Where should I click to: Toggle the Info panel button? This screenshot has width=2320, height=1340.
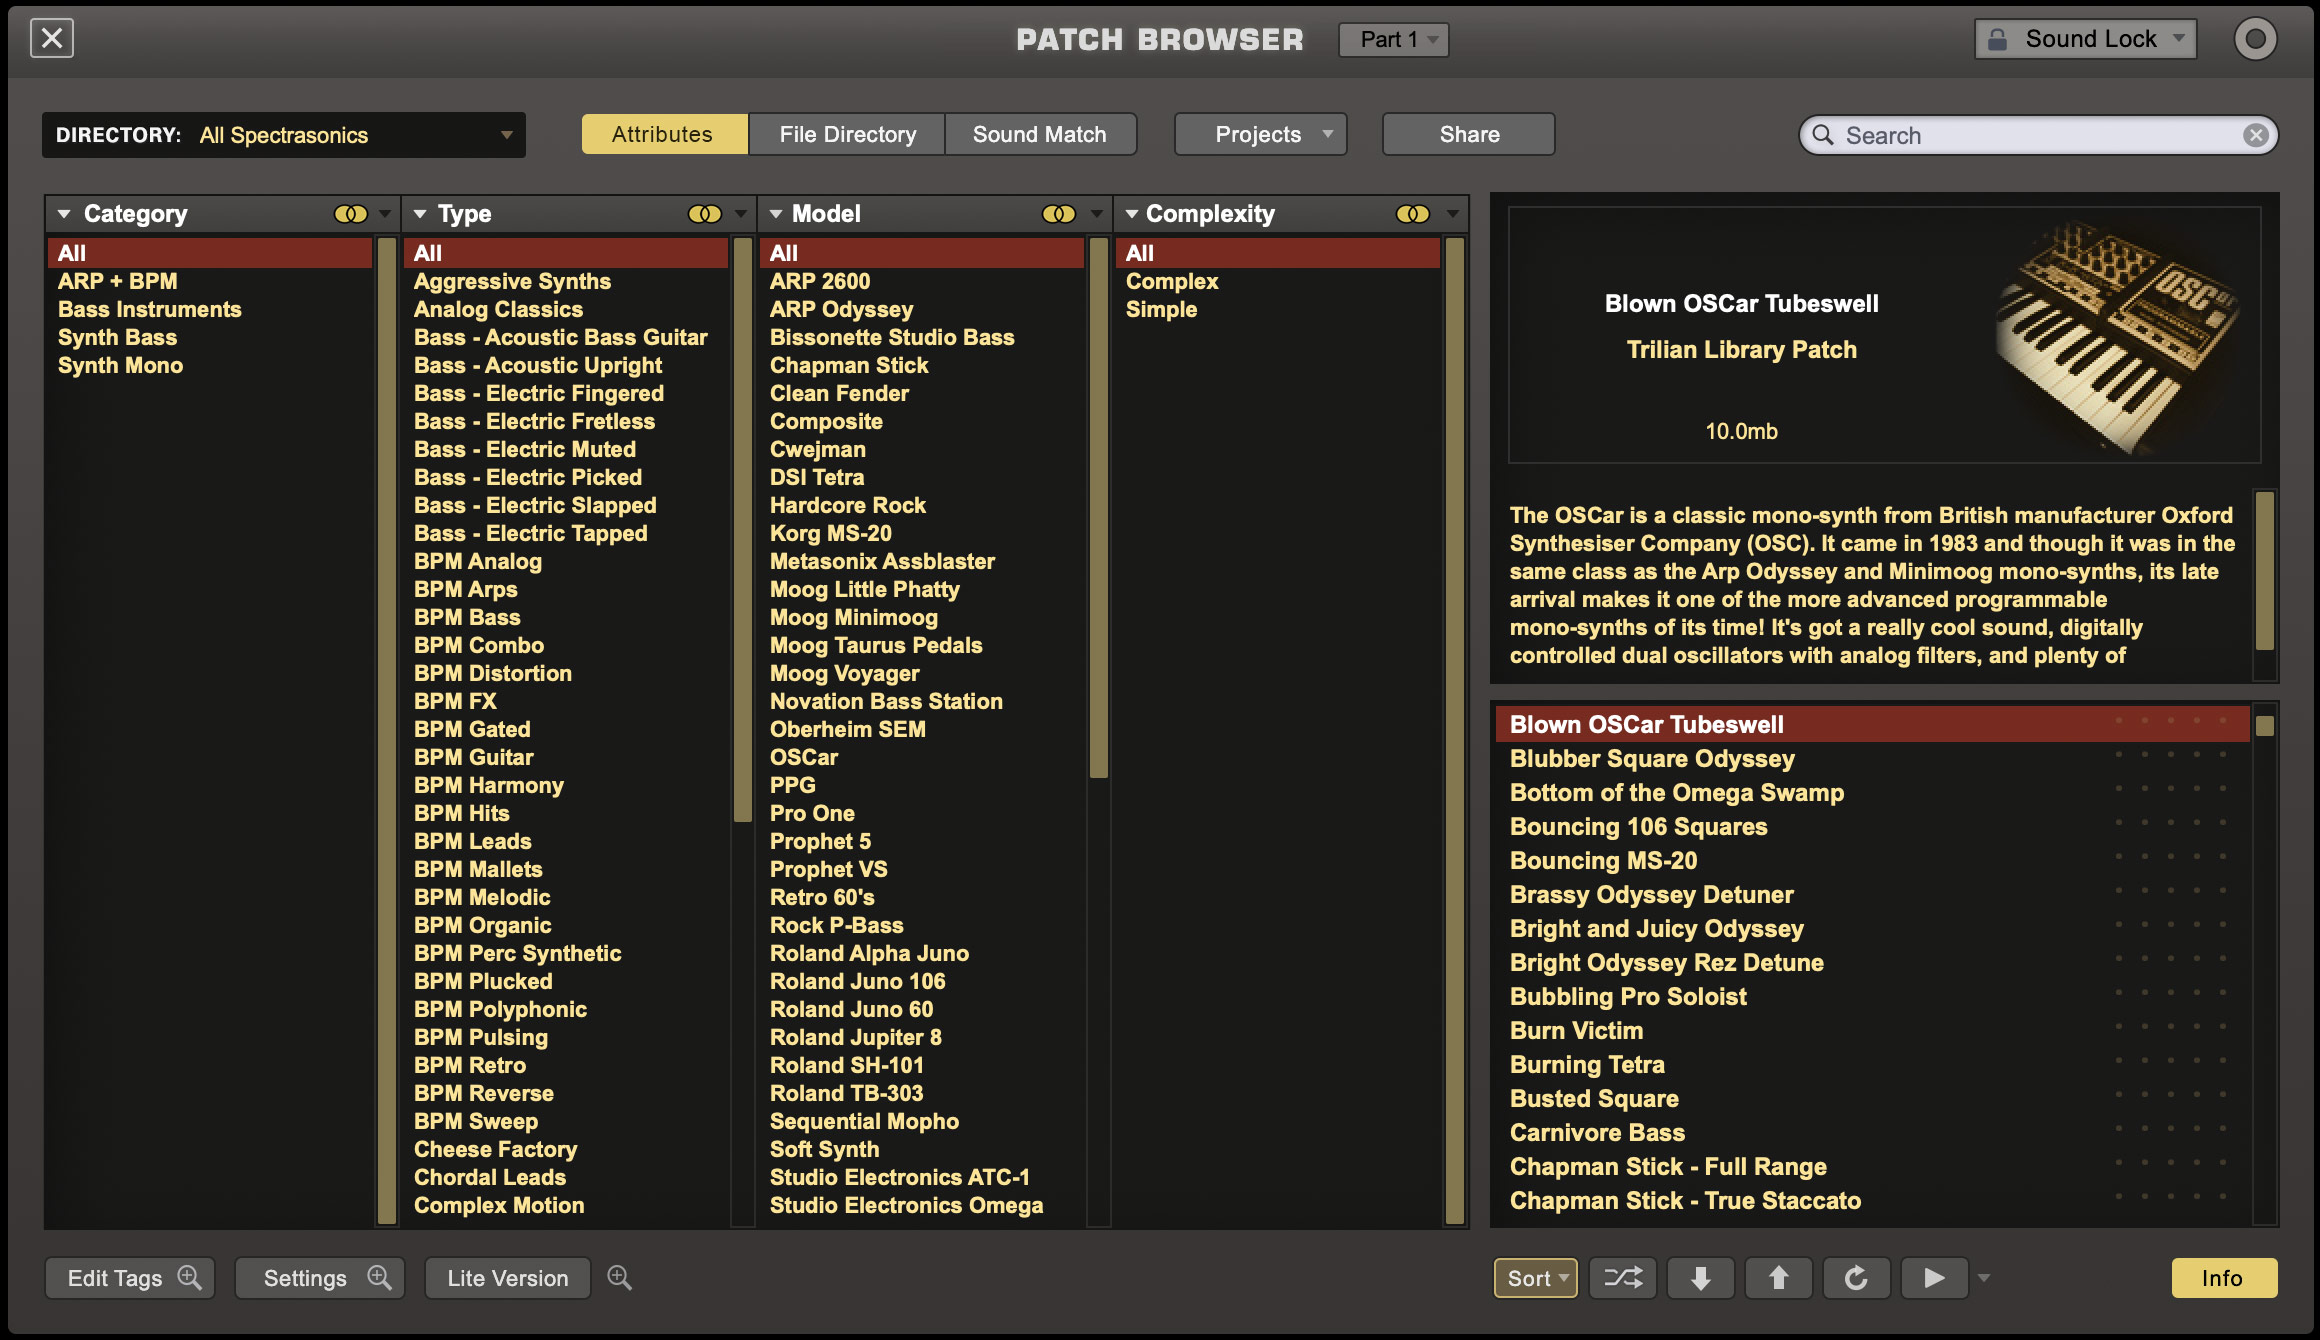pos(2223,1278)
